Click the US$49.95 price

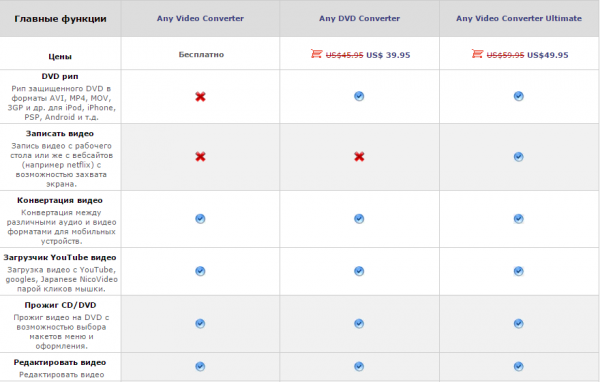click(548, 55)
